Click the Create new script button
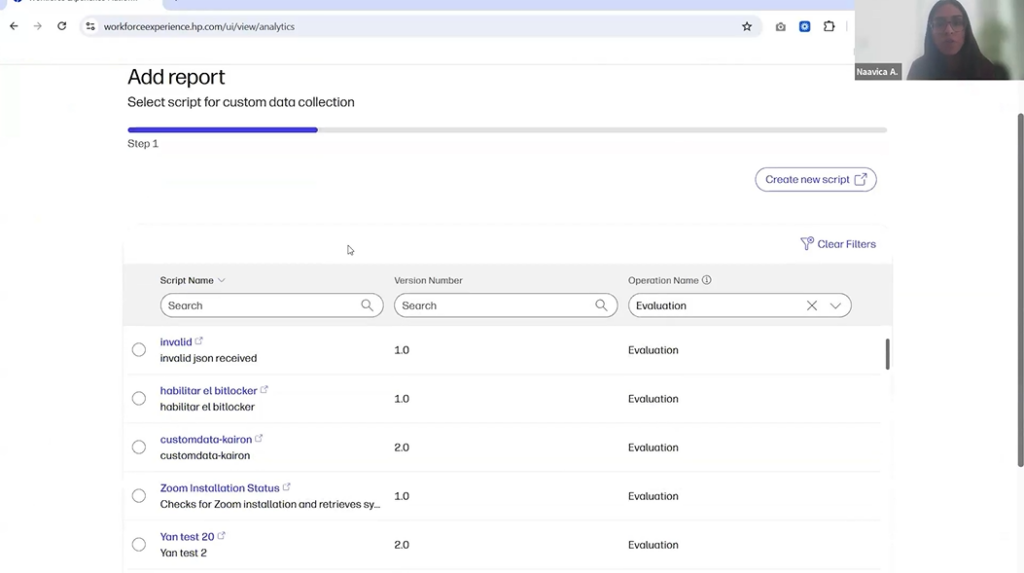 click(x=815, y=180)
